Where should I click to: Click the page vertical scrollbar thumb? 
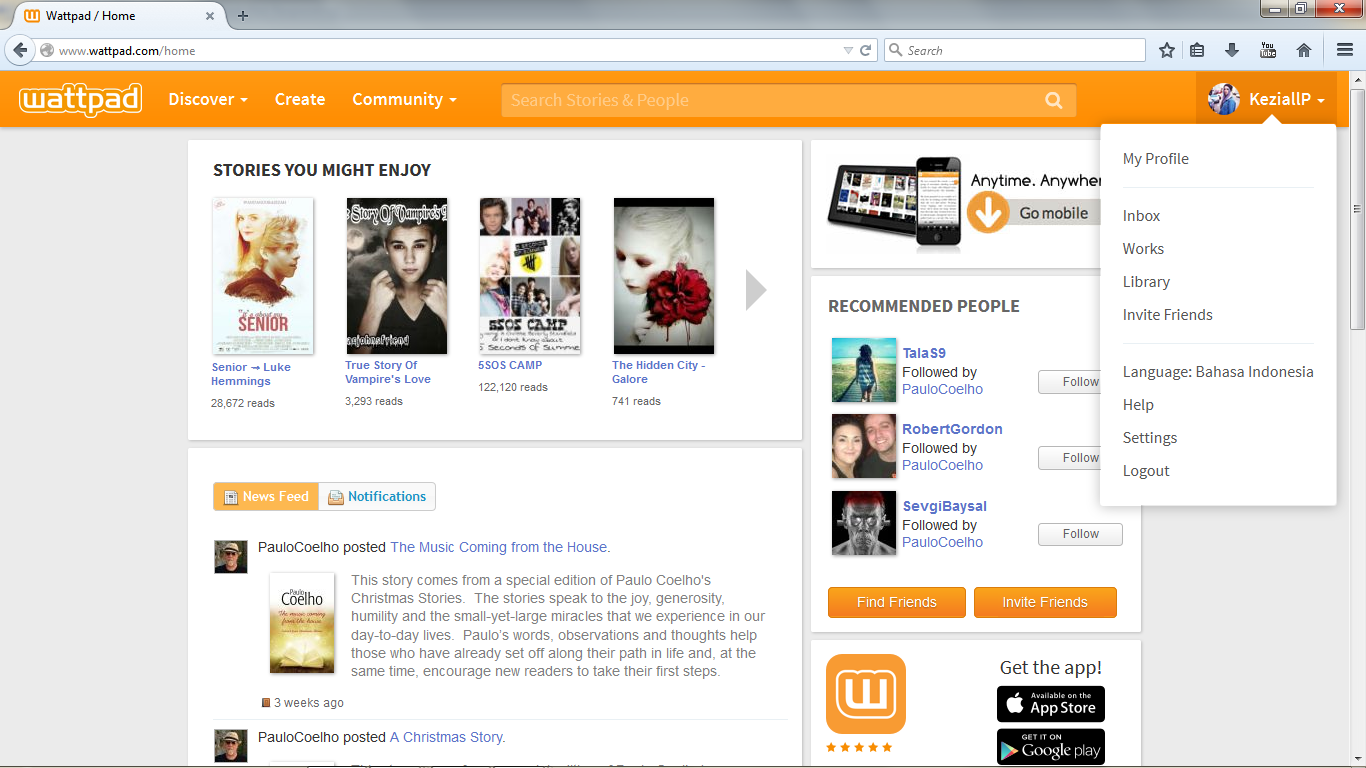click(1357, 208)
